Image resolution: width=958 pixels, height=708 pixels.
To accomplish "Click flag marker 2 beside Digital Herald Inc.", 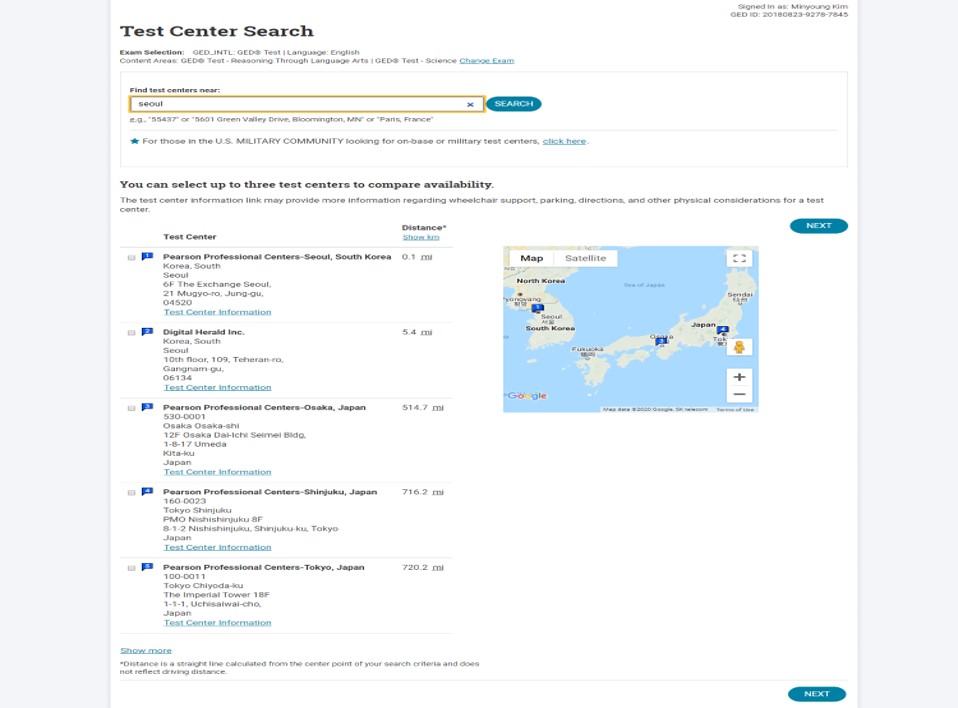I will (147, 332).
